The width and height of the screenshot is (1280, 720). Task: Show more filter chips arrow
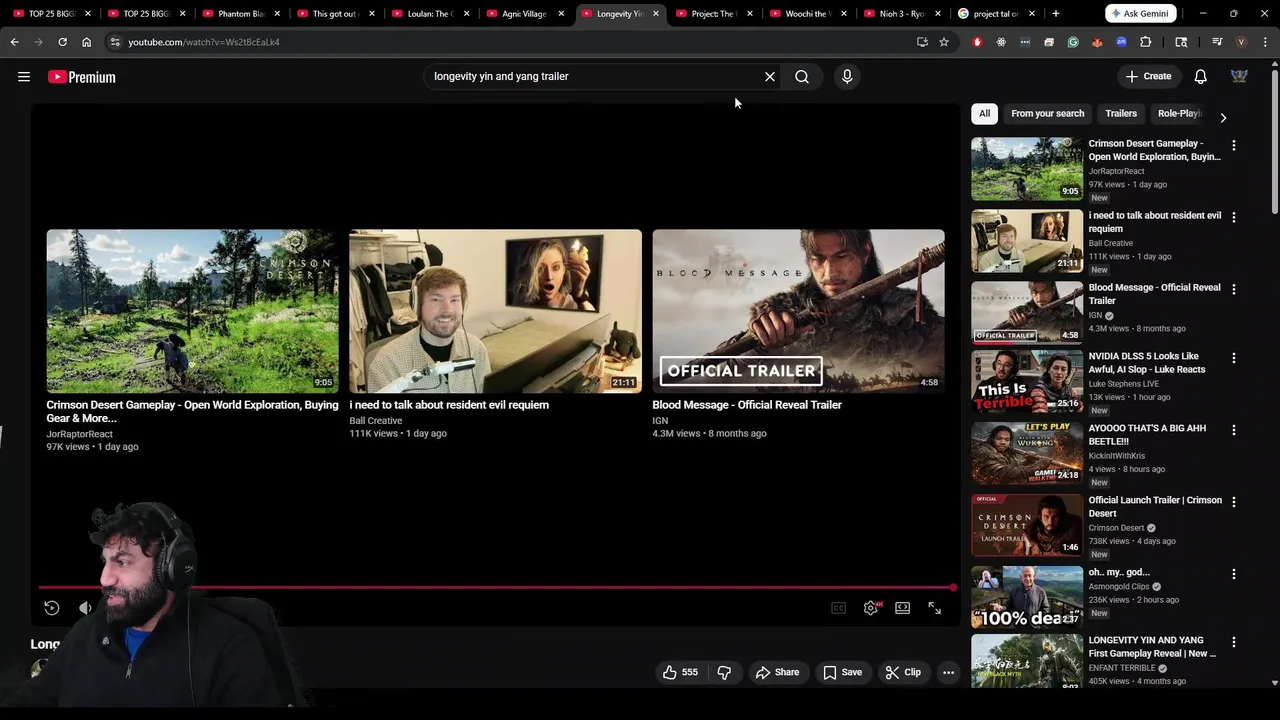point(1223,118)
